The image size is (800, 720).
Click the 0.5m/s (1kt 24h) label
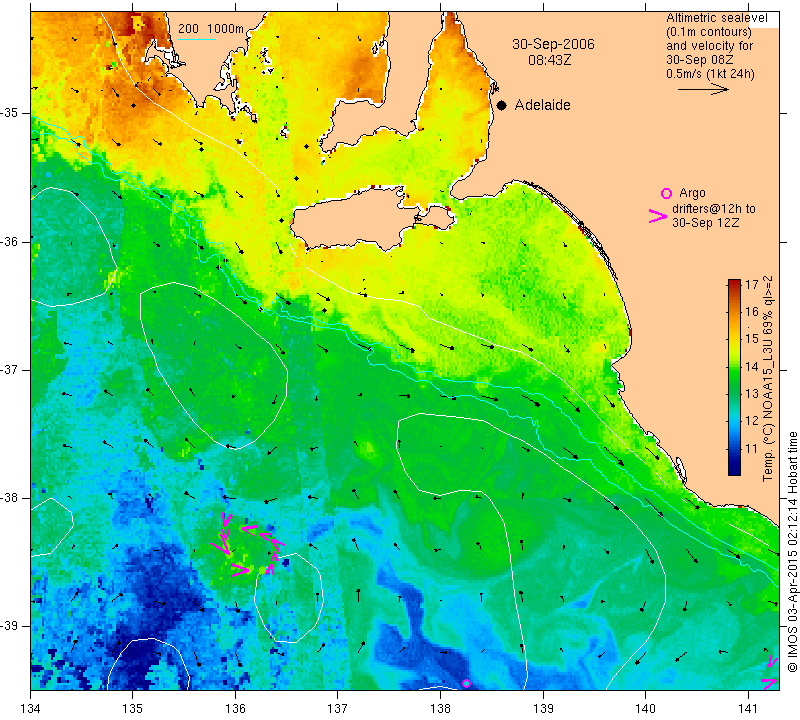tap(710, 74)
